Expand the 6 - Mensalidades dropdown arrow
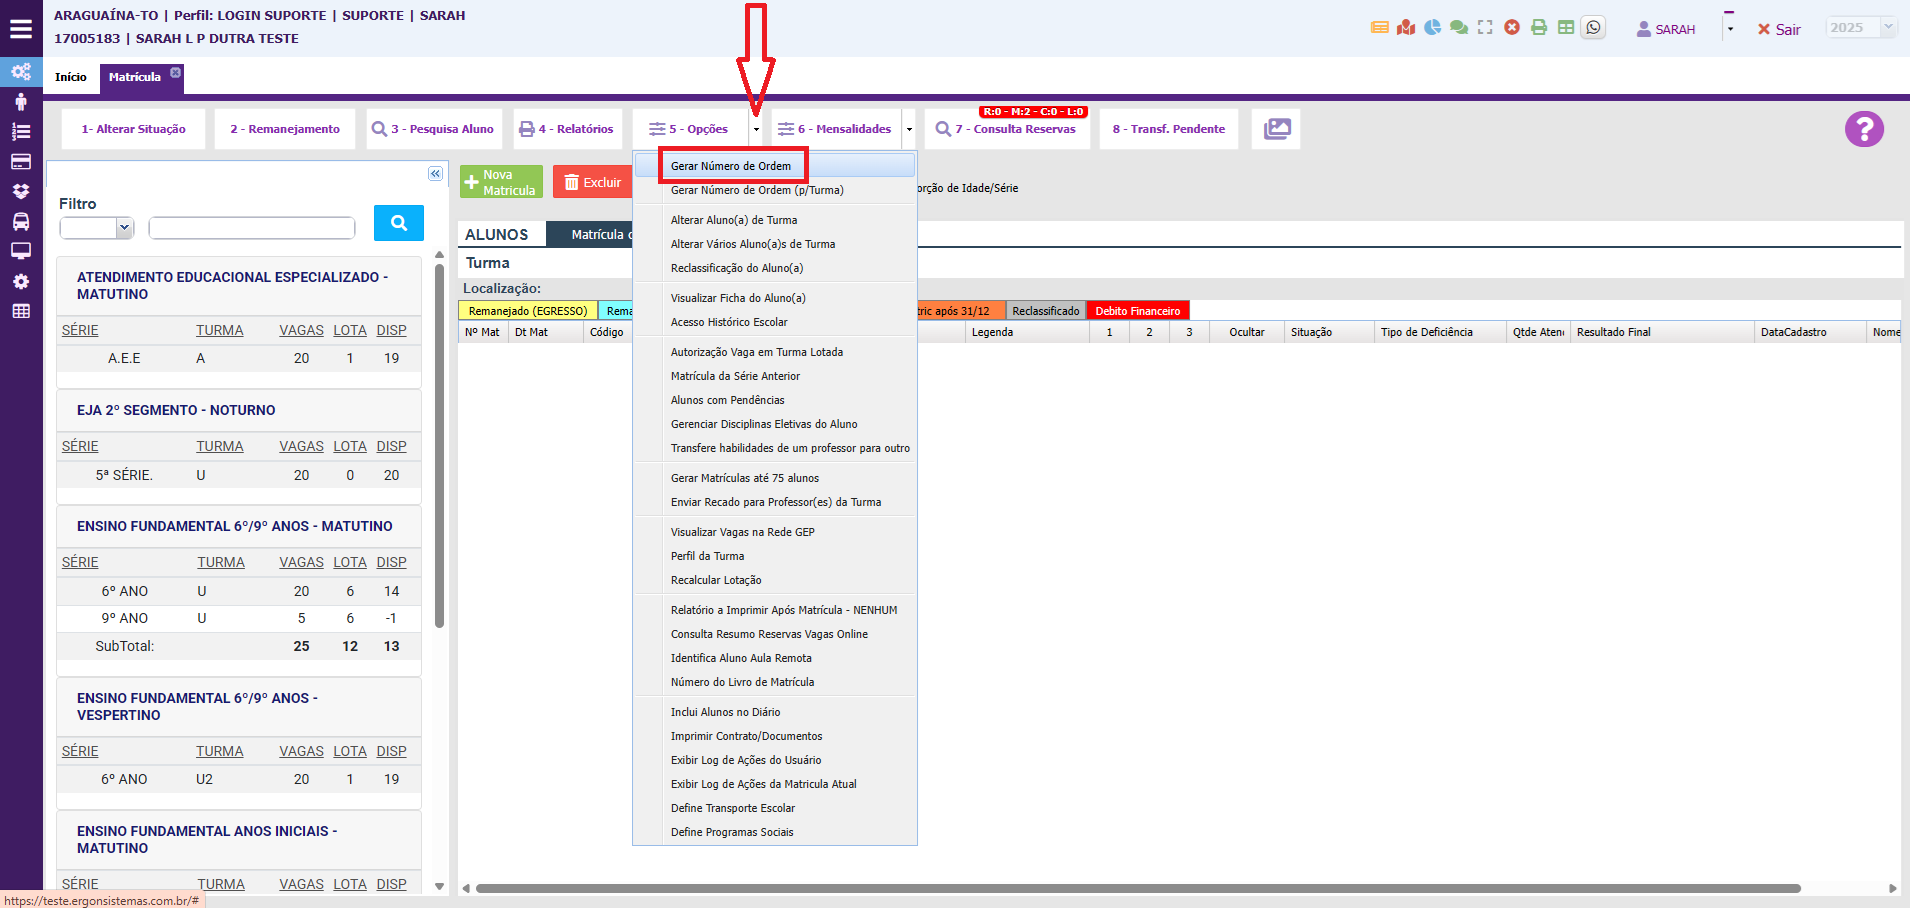 click(x=909, y=129)
